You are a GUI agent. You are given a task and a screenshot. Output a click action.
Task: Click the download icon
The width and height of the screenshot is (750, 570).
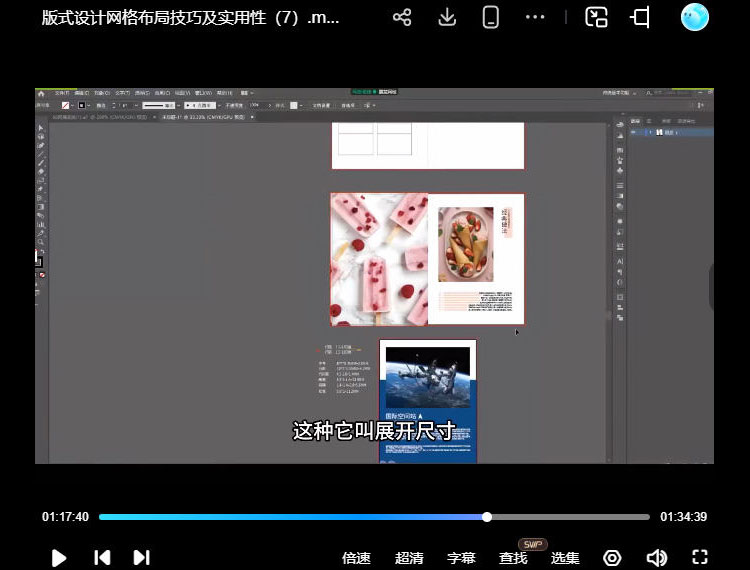tap(447, 18)
